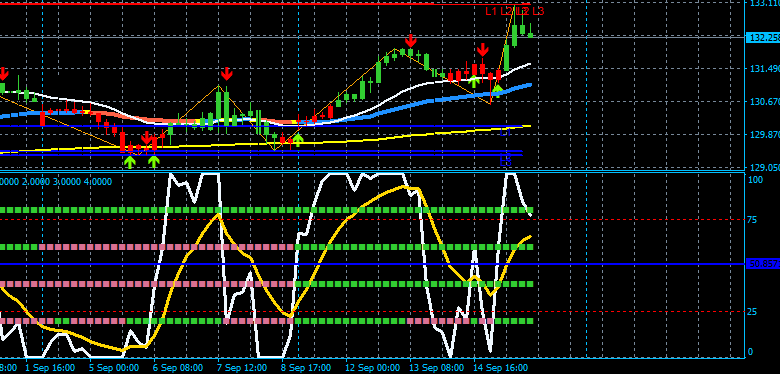
Task: Select the 50.857 indicator level tag
Action: click(763, 264)
